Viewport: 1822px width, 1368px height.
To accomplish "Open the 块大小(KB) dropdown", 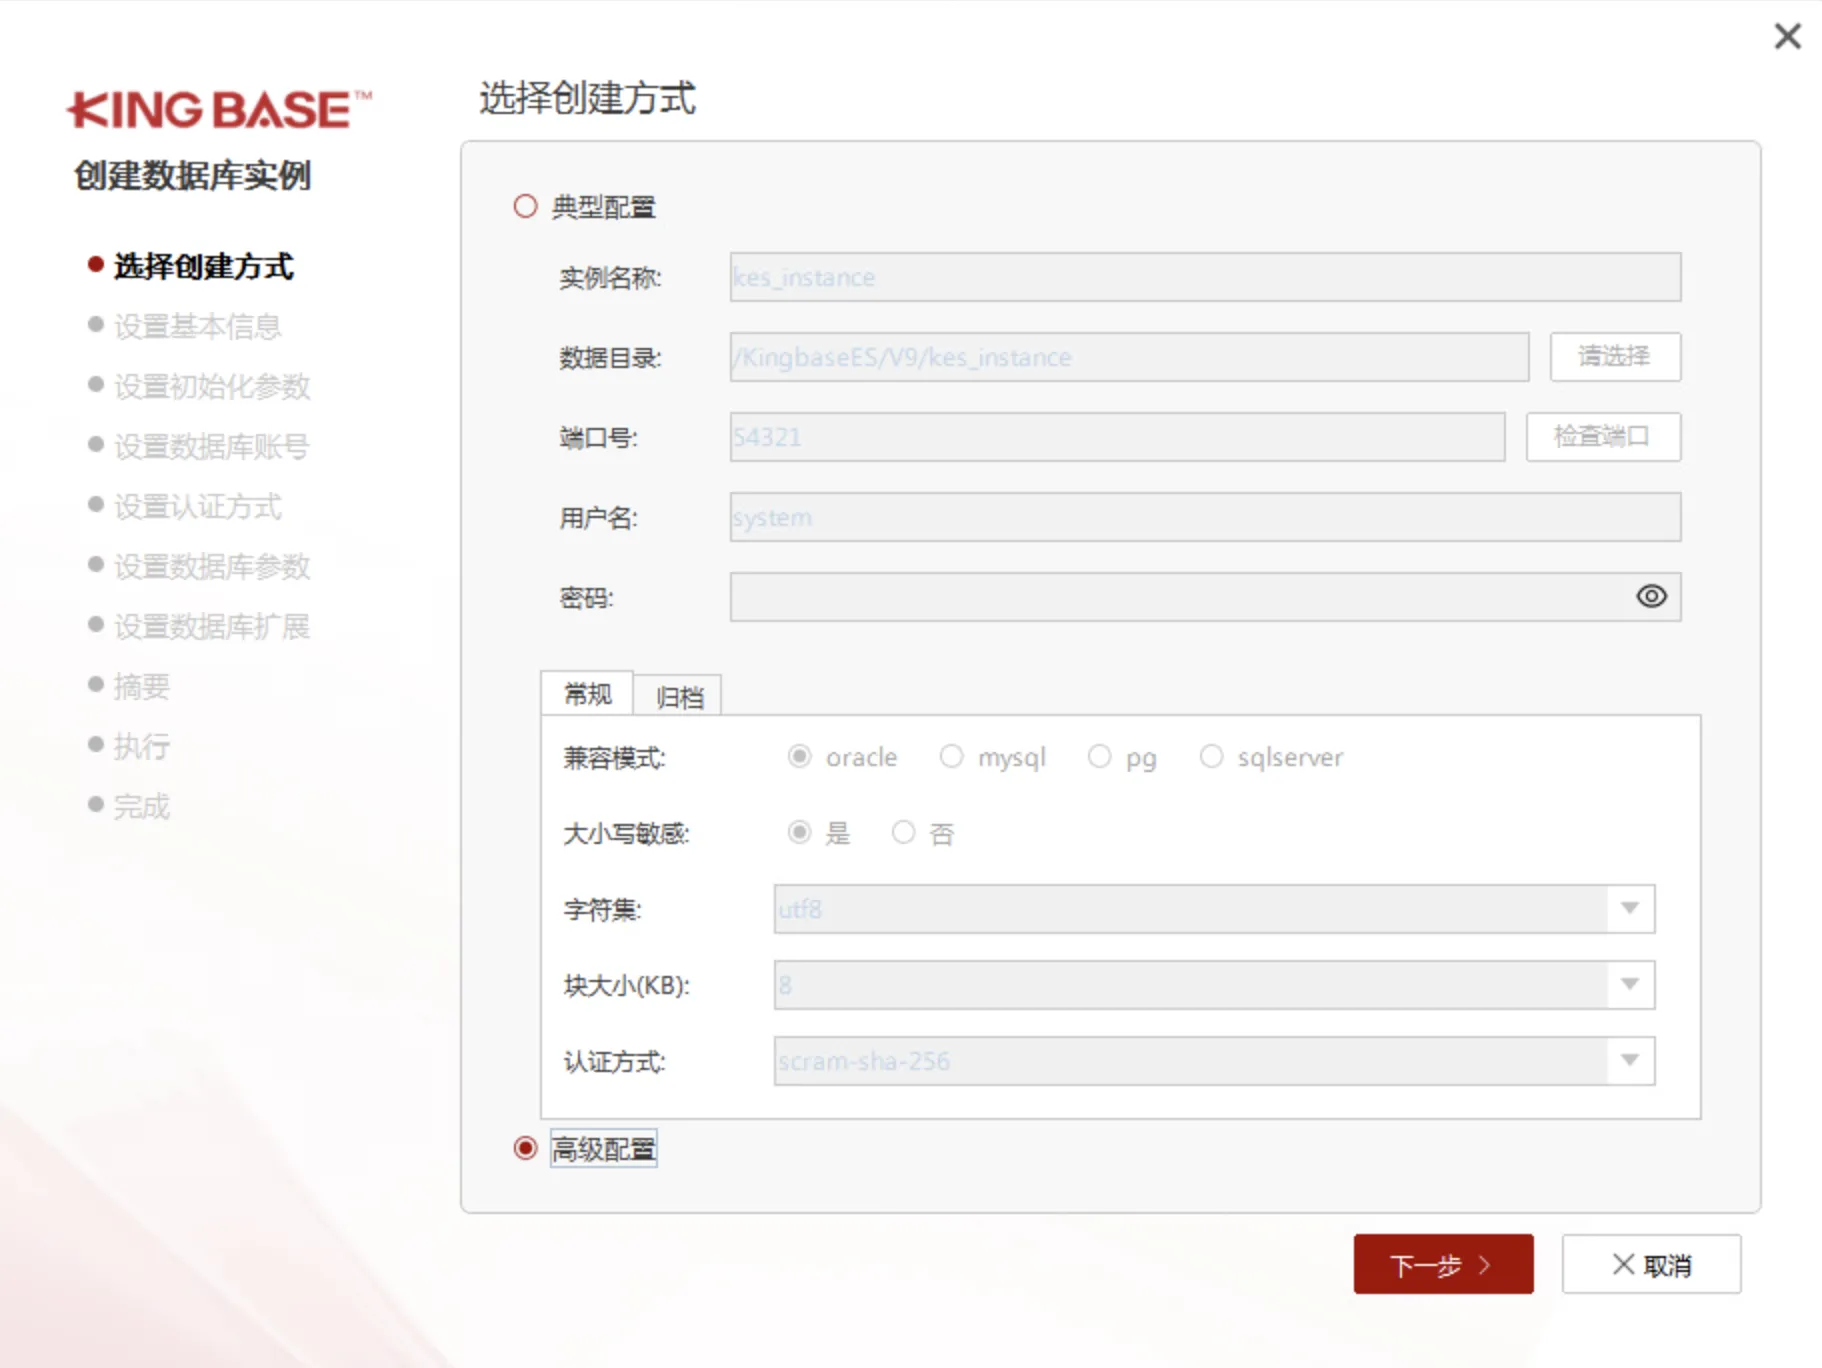I will [x=1629, y=985].
